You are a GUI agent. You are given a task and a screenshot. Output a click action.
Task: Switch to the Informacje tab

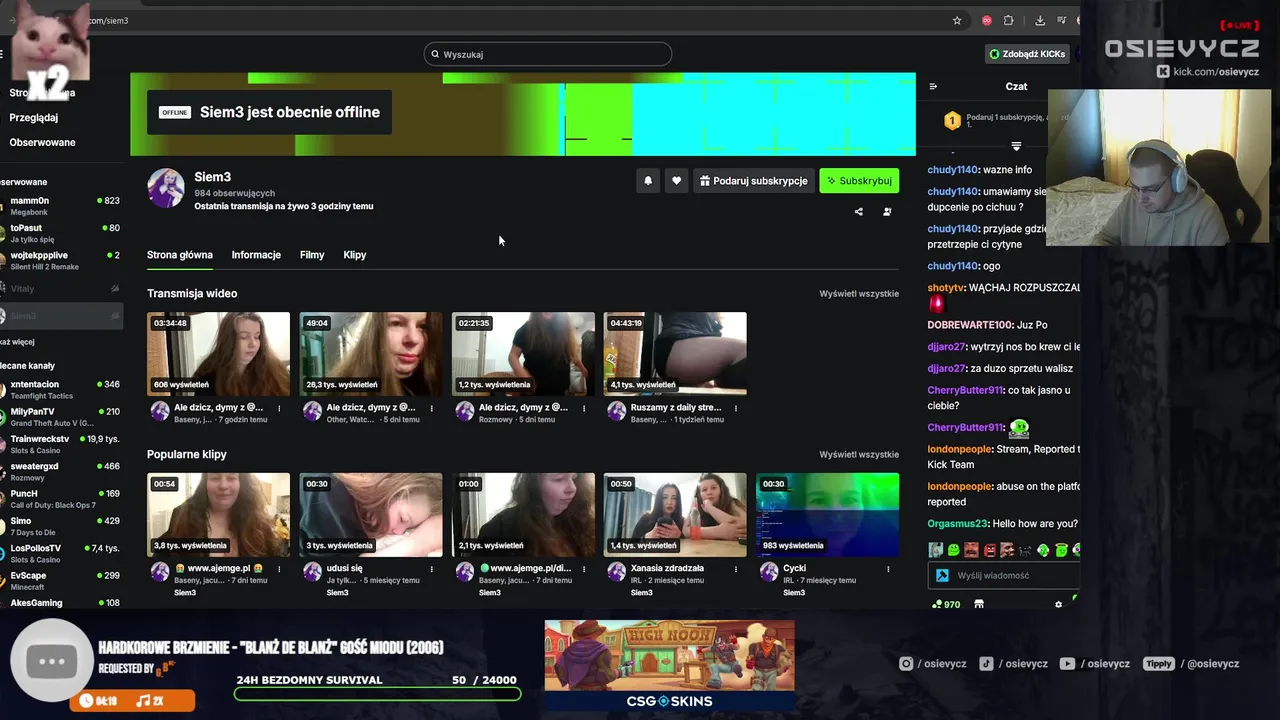pos(256,255)
